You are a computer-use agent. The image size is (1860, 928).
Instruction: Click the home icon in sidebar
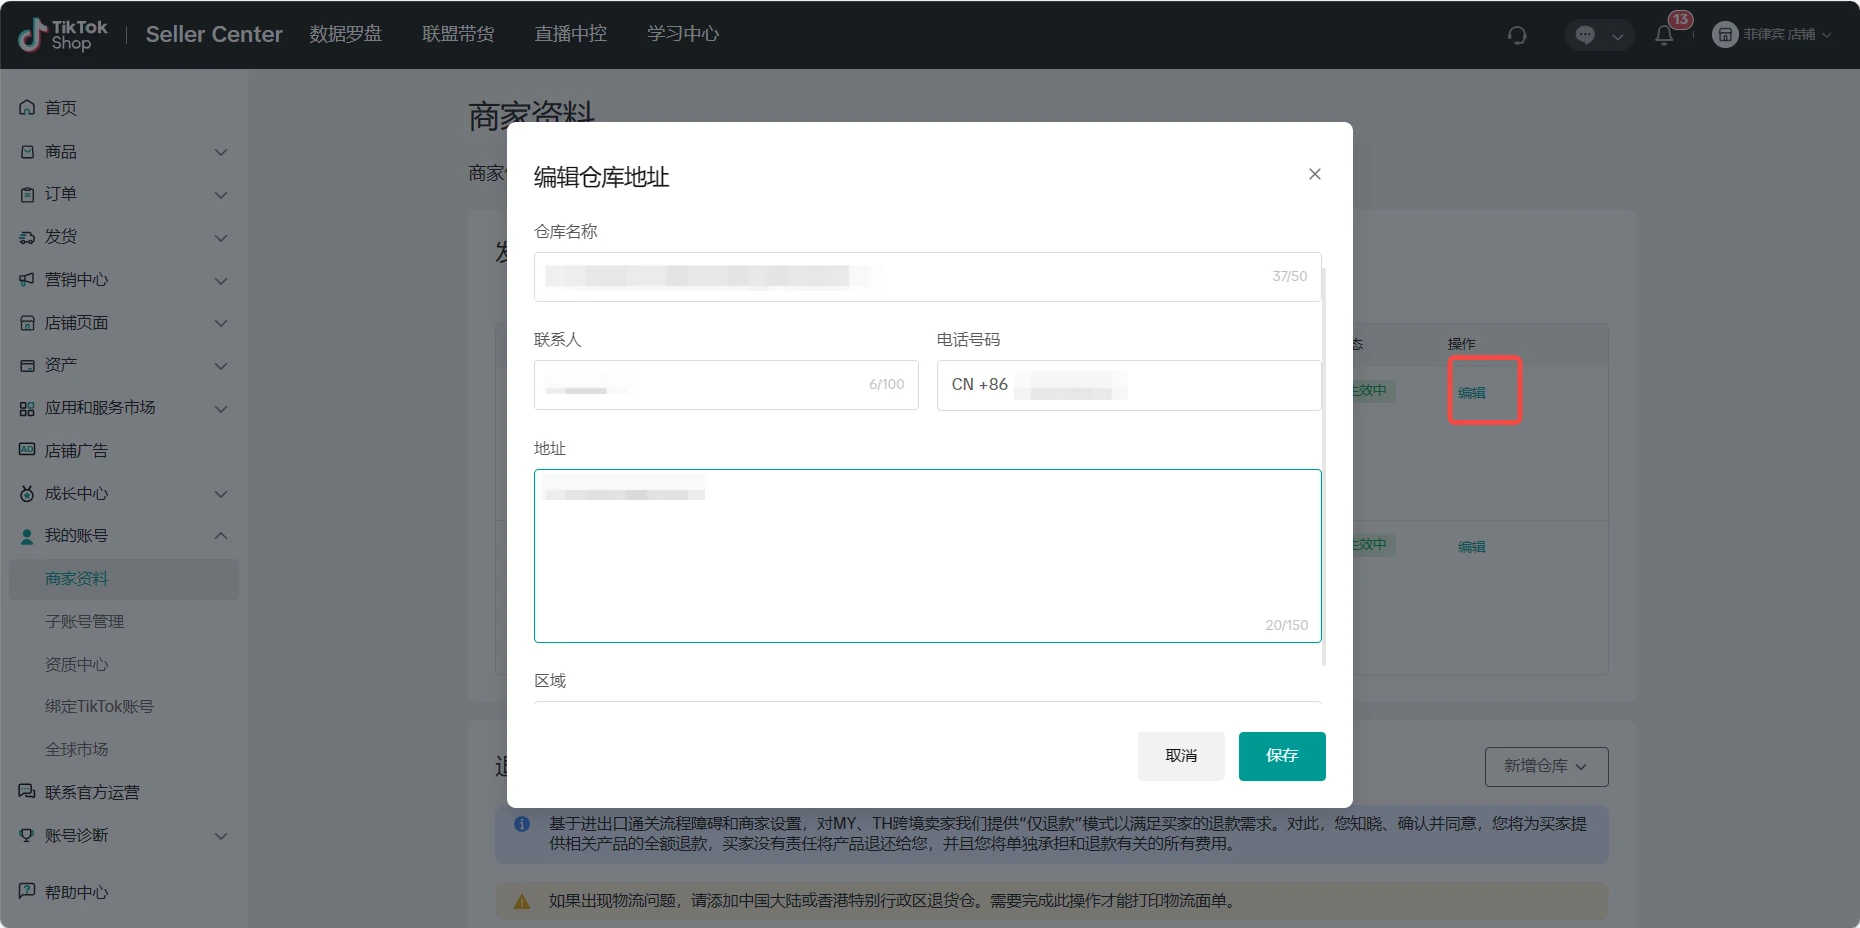tap(27, 108)
